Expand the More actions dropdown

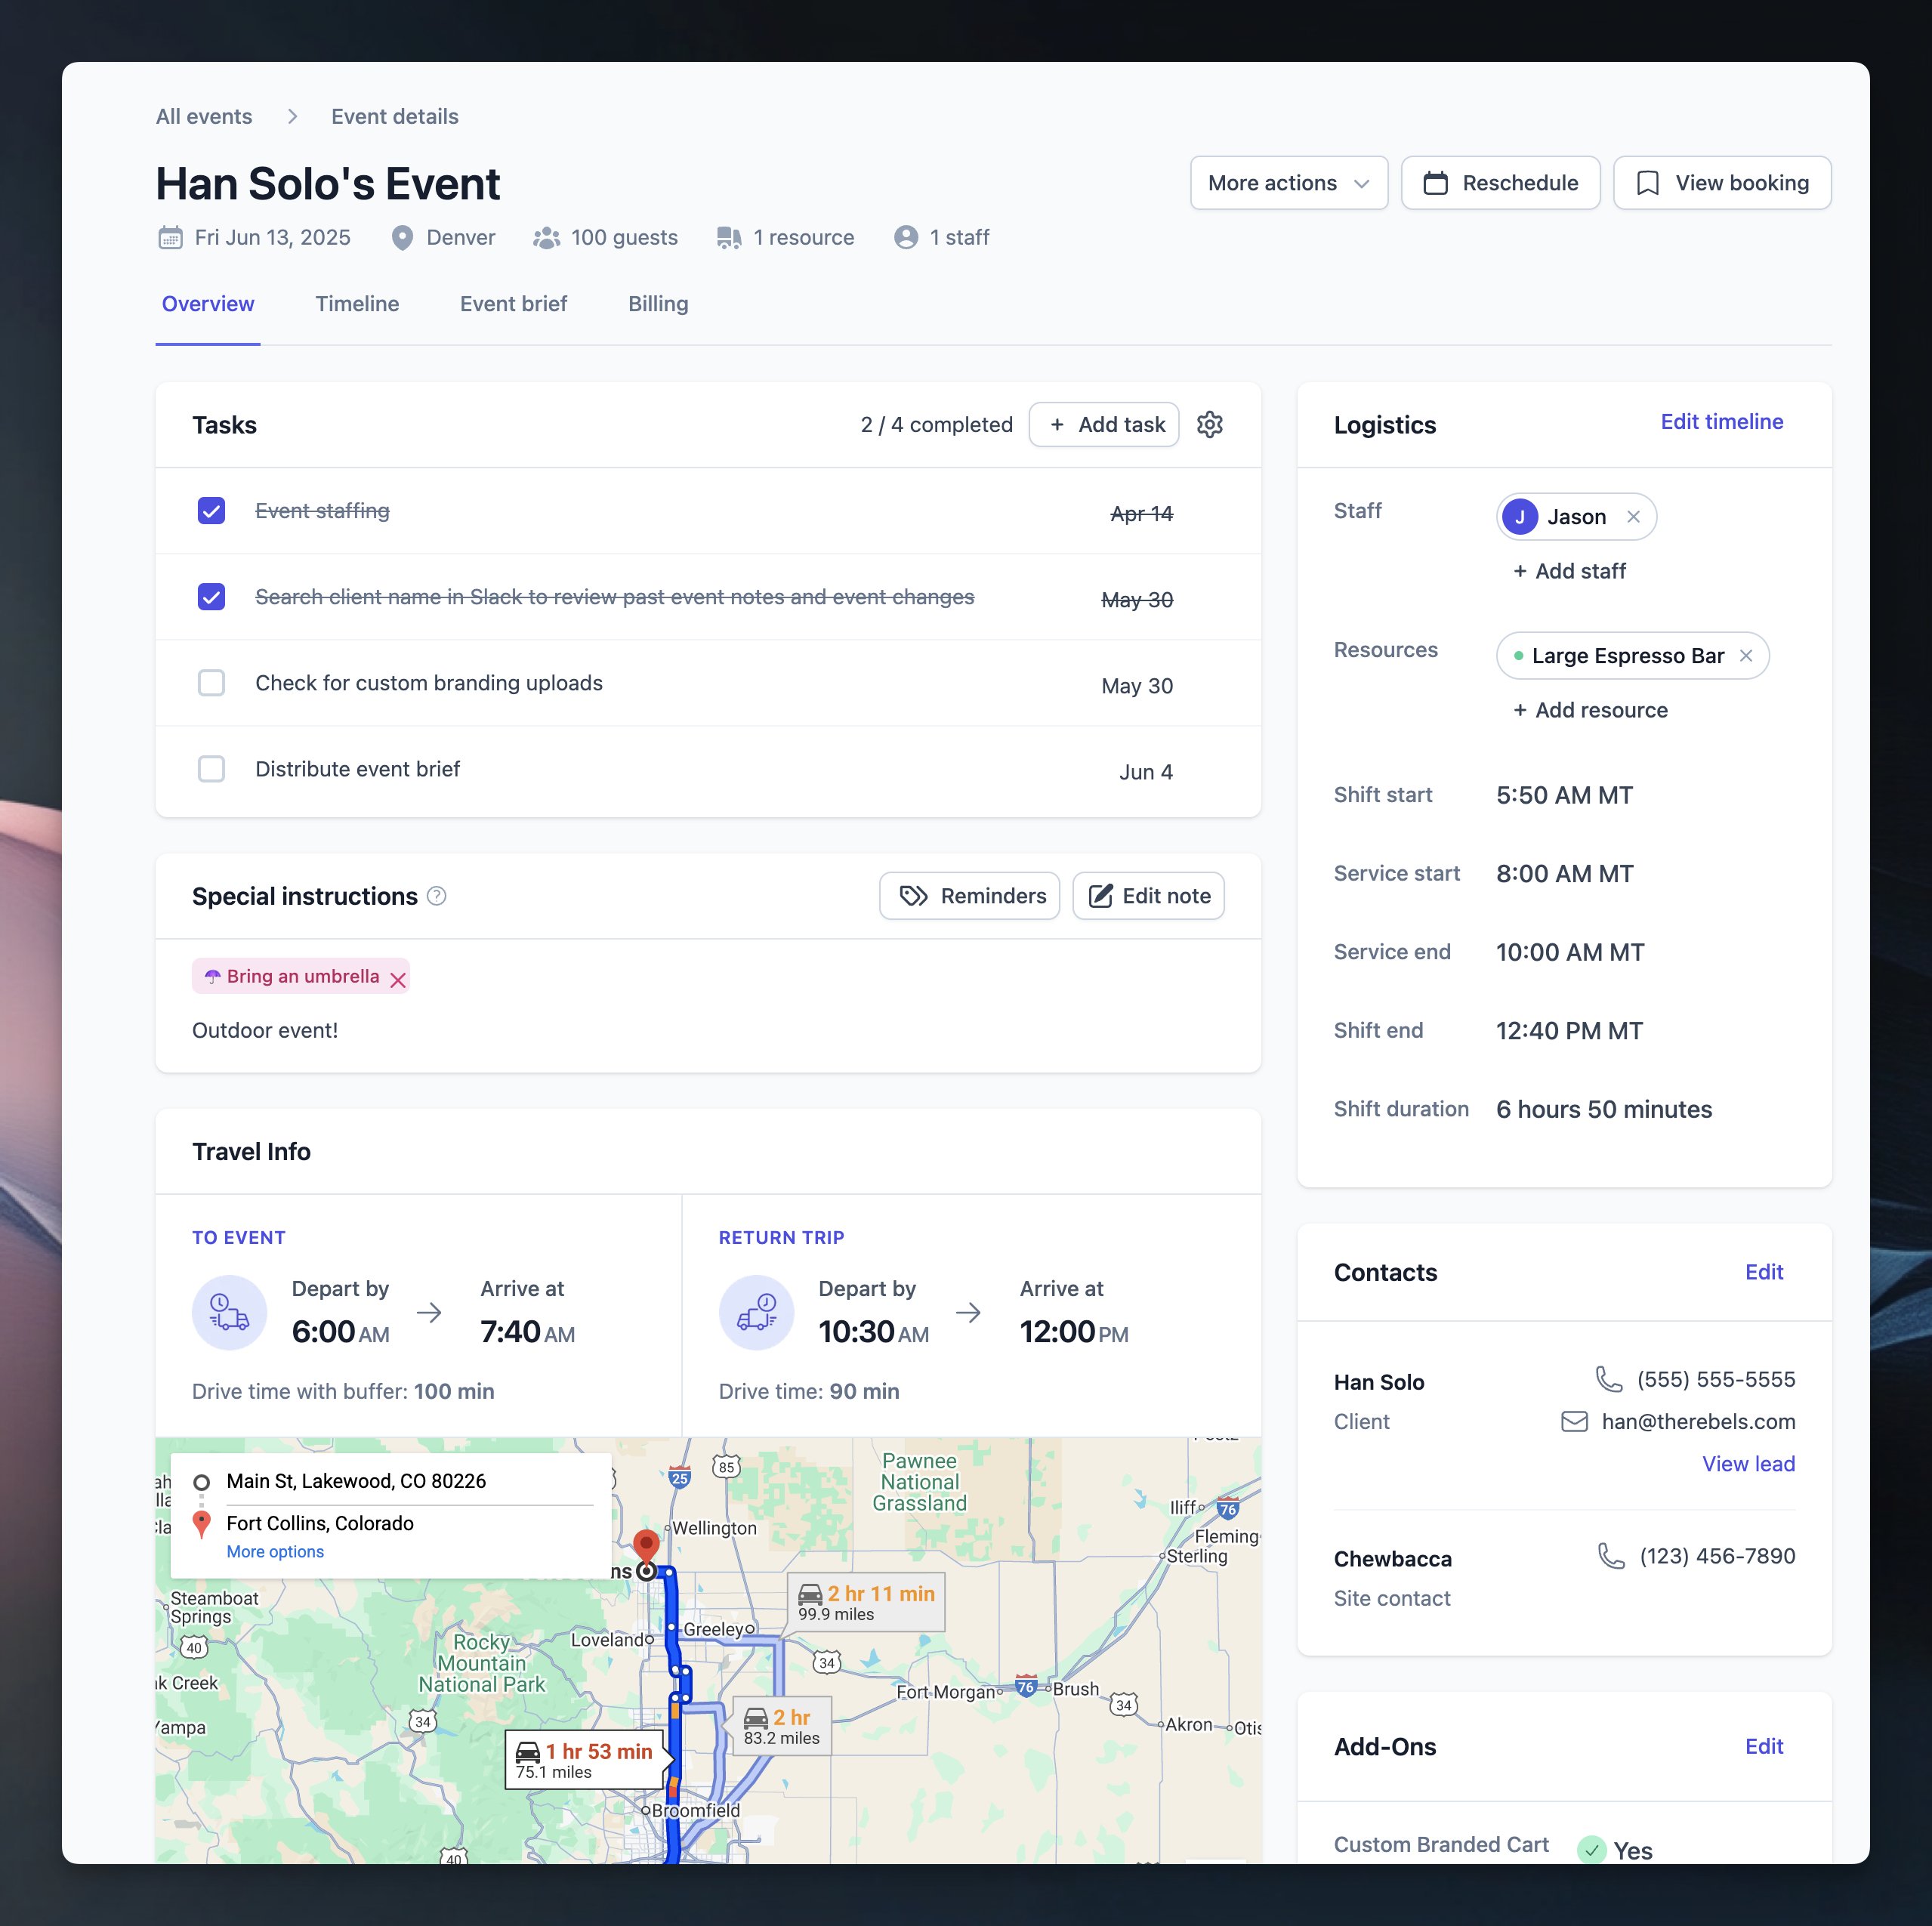coord(1288,183)
